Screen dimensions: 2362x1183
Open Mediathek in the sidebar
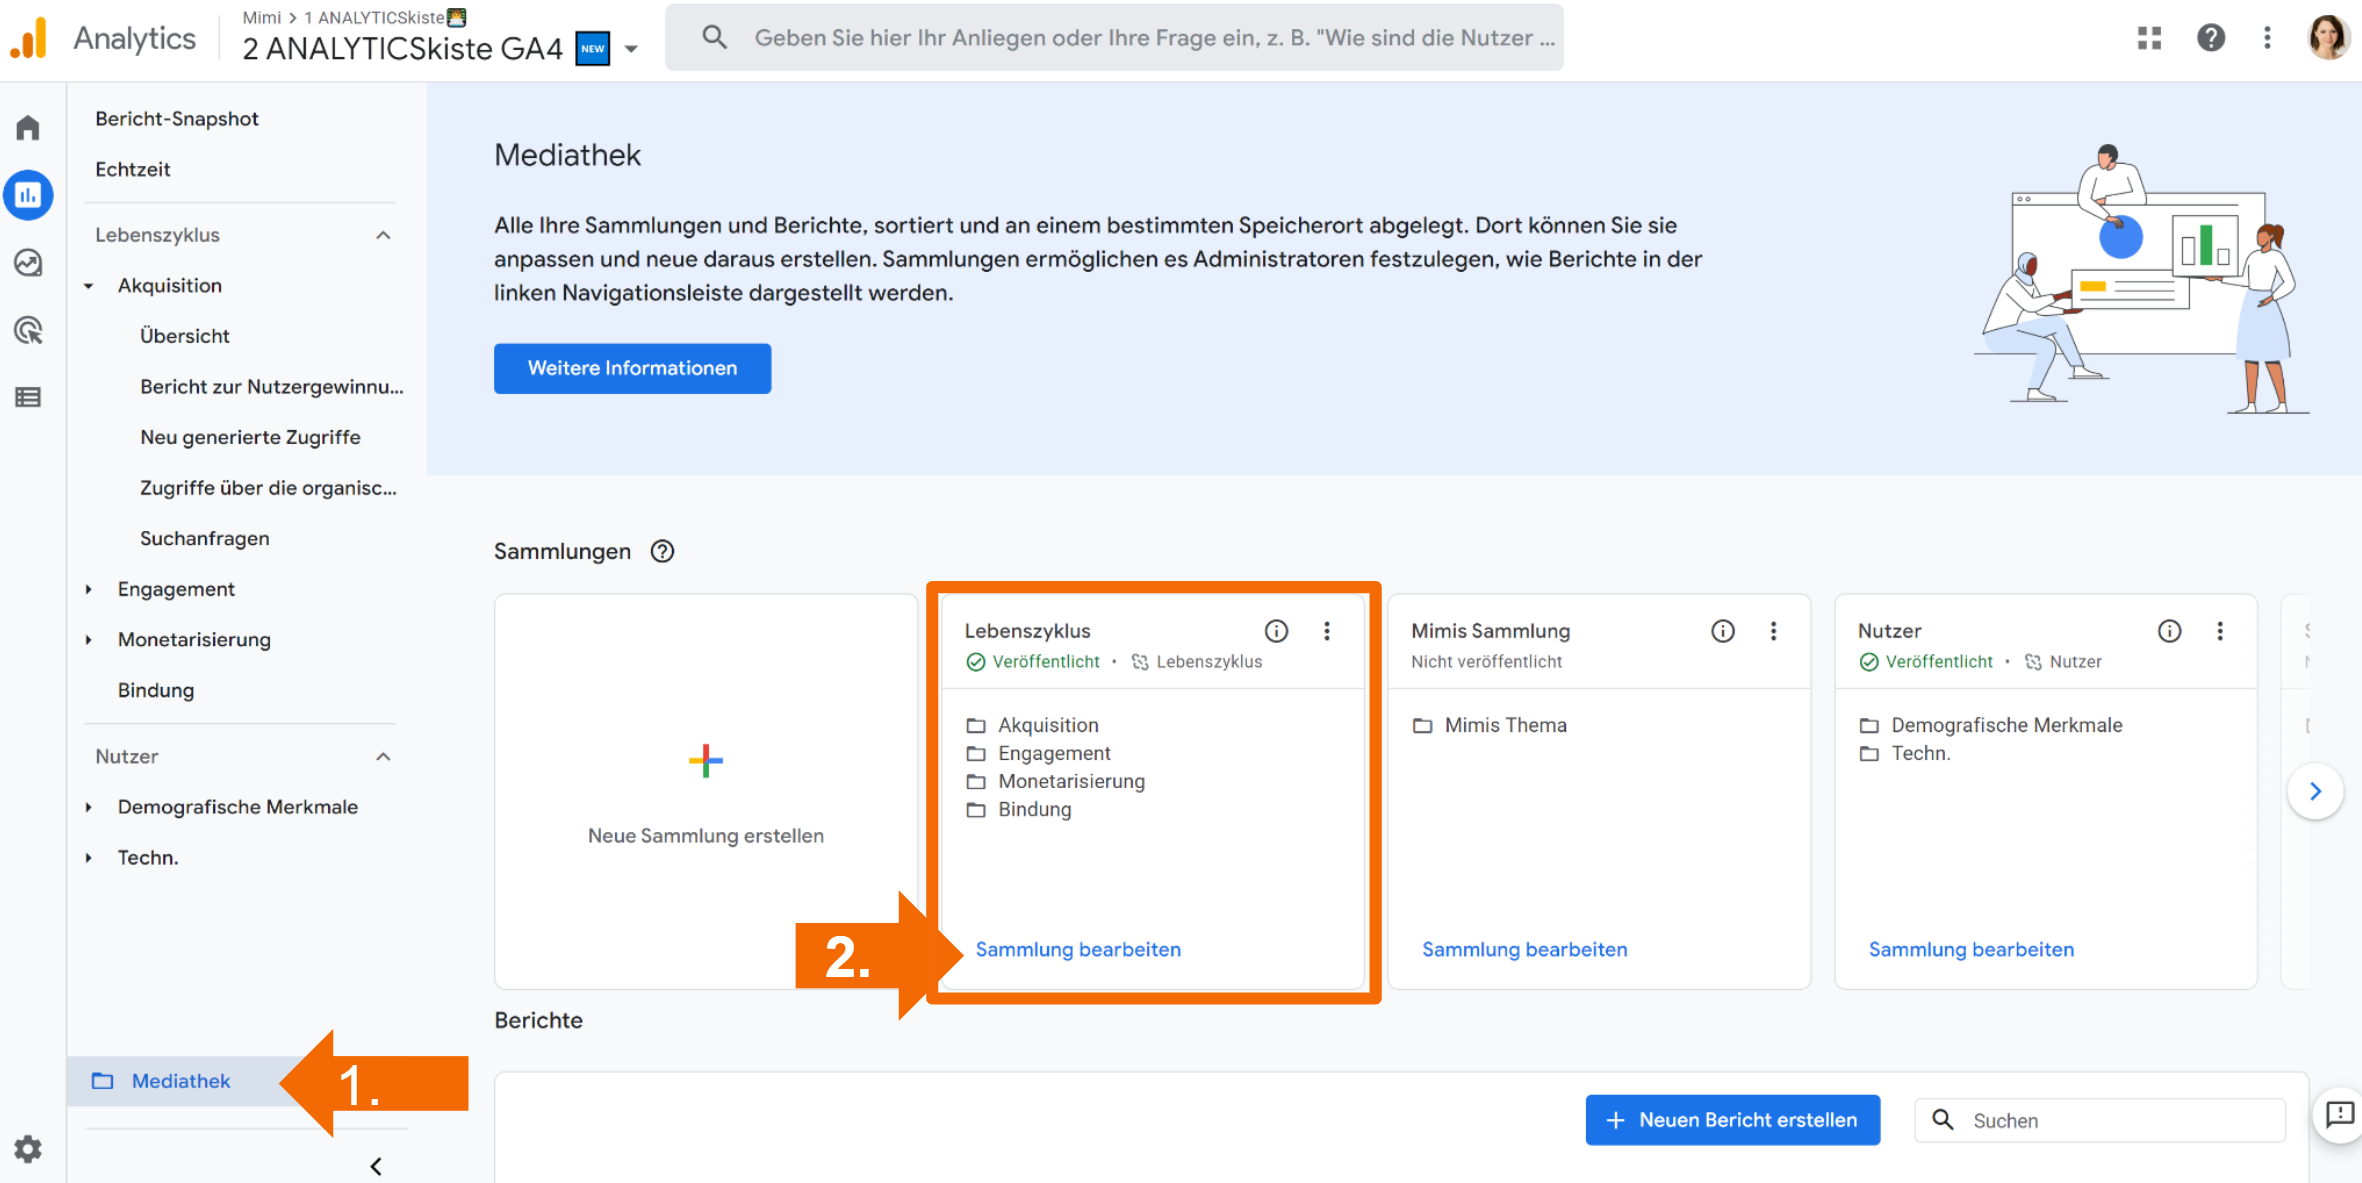181,1081
